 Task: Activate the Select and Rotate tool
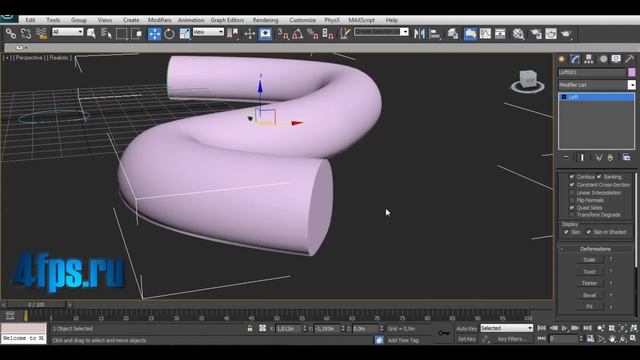coord(169,34)
